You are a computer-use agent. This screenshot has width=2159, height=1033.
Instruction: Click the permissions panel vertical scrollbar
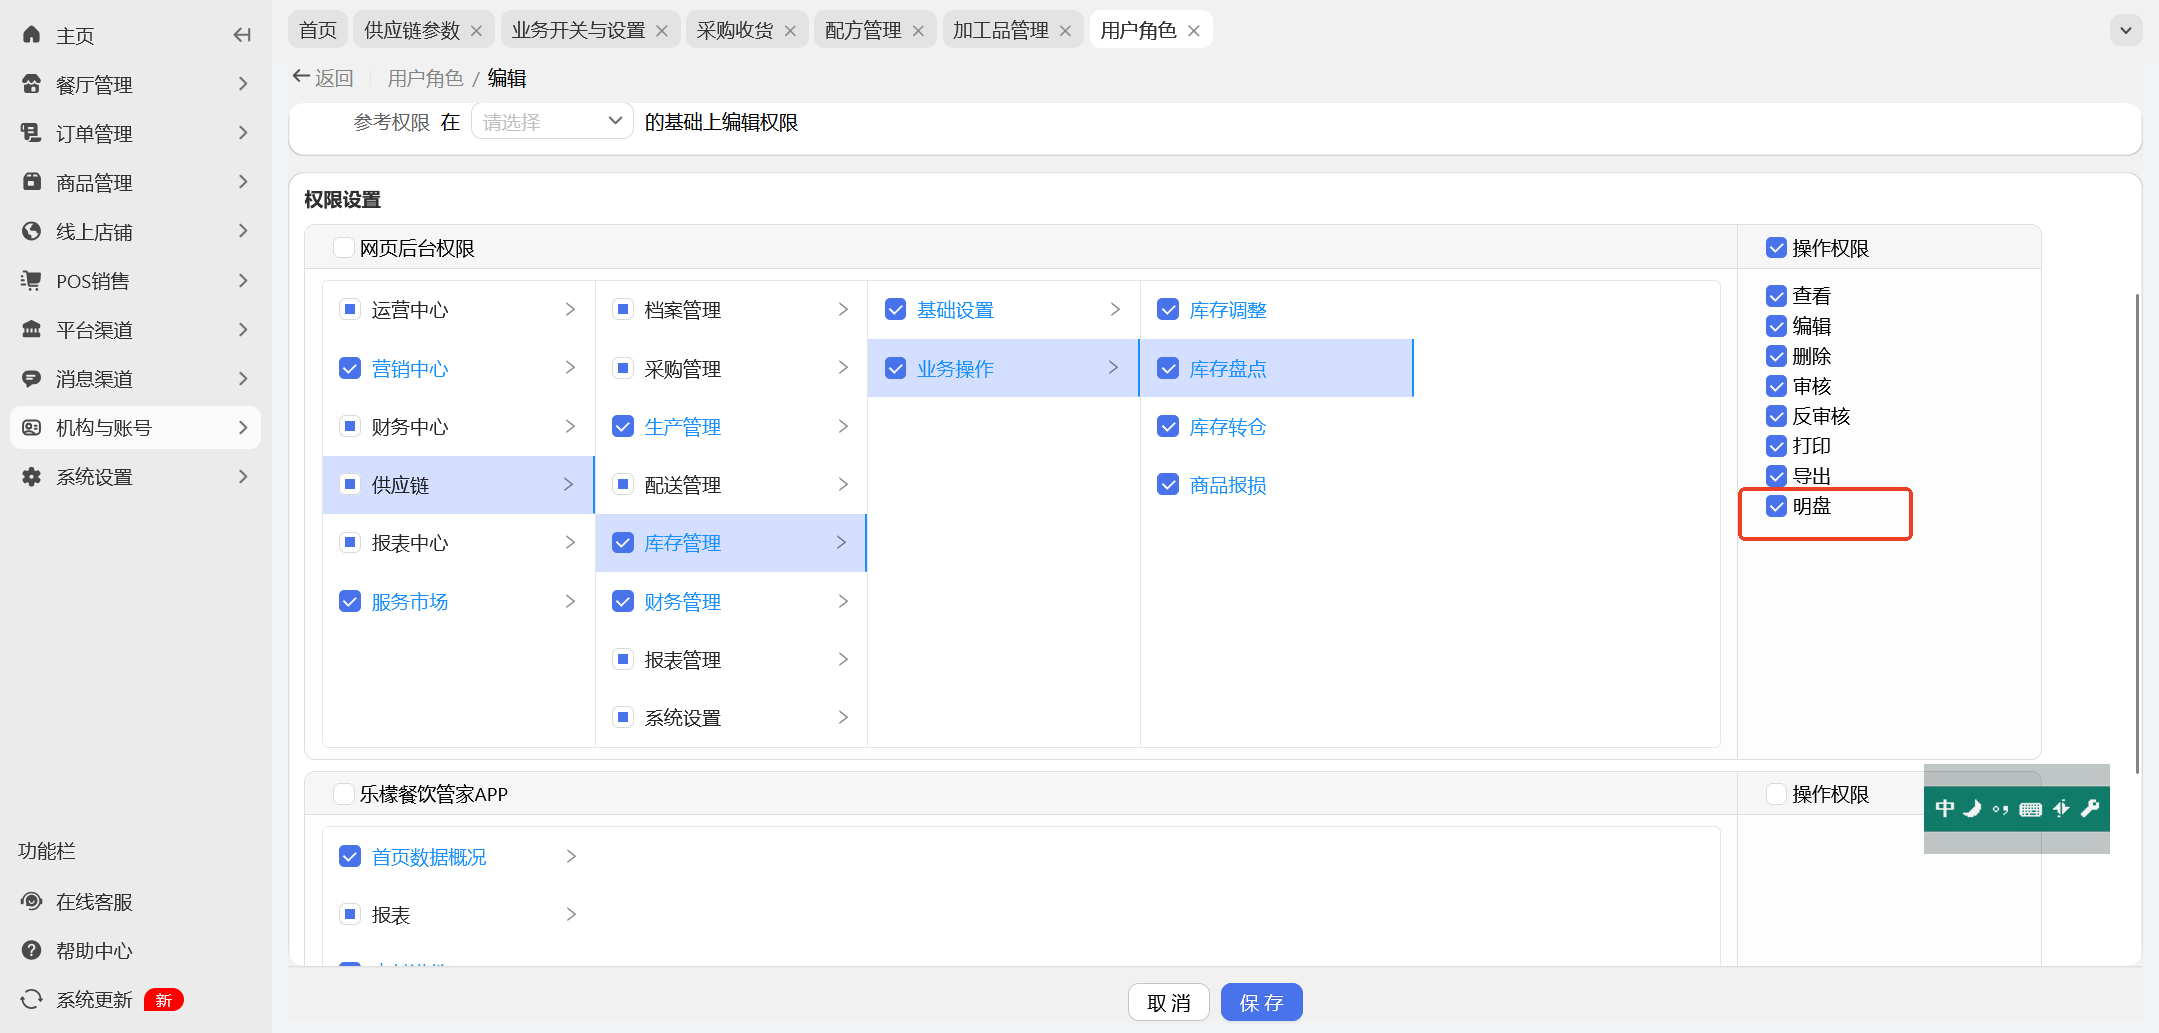[2137, 530]
